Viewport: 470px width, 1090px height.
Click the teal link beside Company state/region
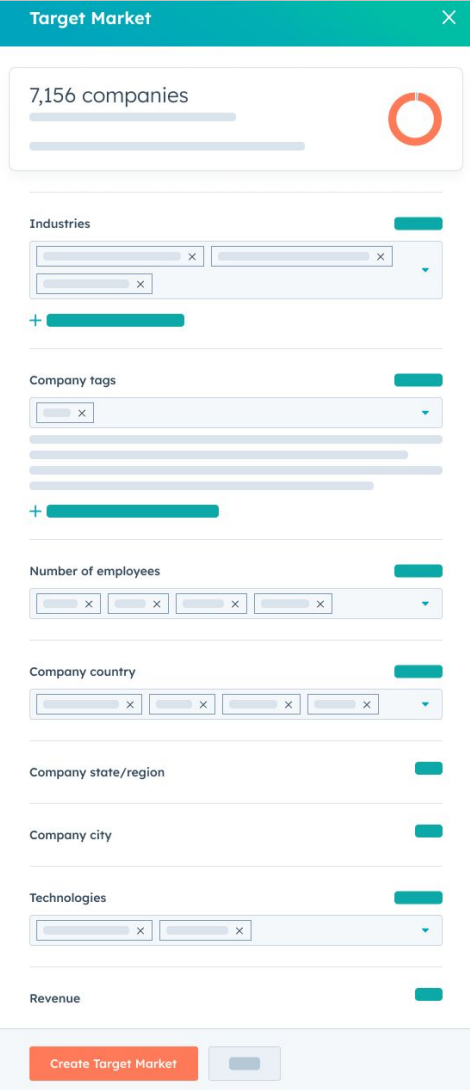coord(428,768)
